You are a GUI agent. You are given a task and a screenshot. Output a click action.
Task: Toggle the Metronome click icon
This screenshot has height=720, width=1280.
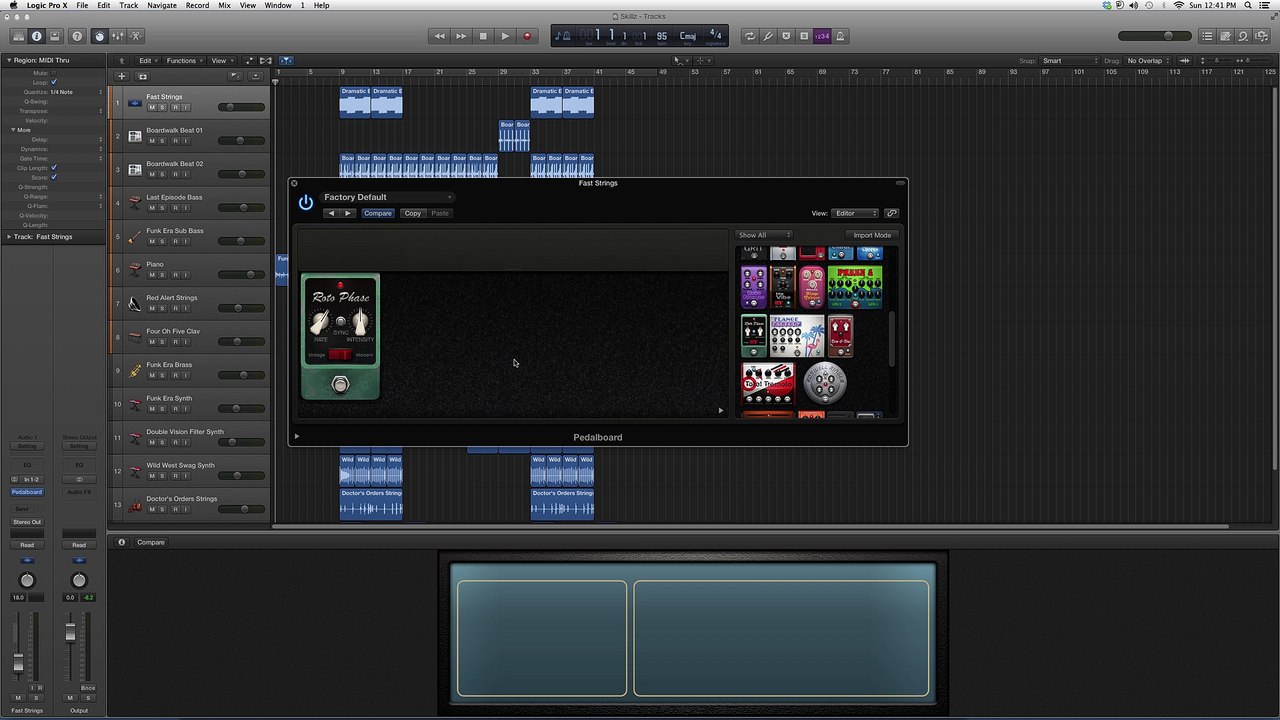(840, 36)
